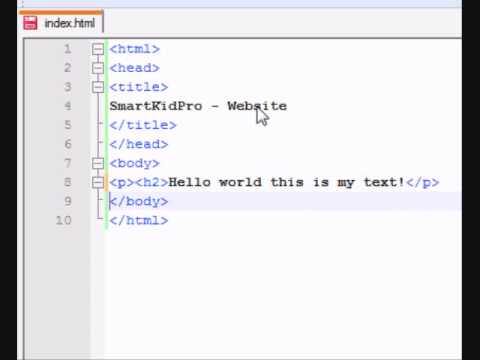Viewport: 480px width, 360px height.
Task: Click the word Website on line 4
Action: 257,106
